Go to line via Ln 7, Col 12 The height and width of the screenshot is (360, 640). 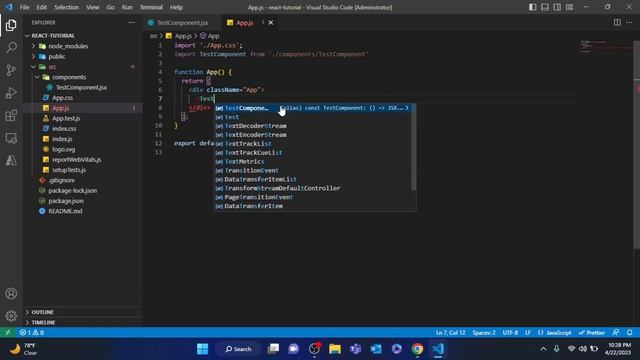tap(450, 332)
